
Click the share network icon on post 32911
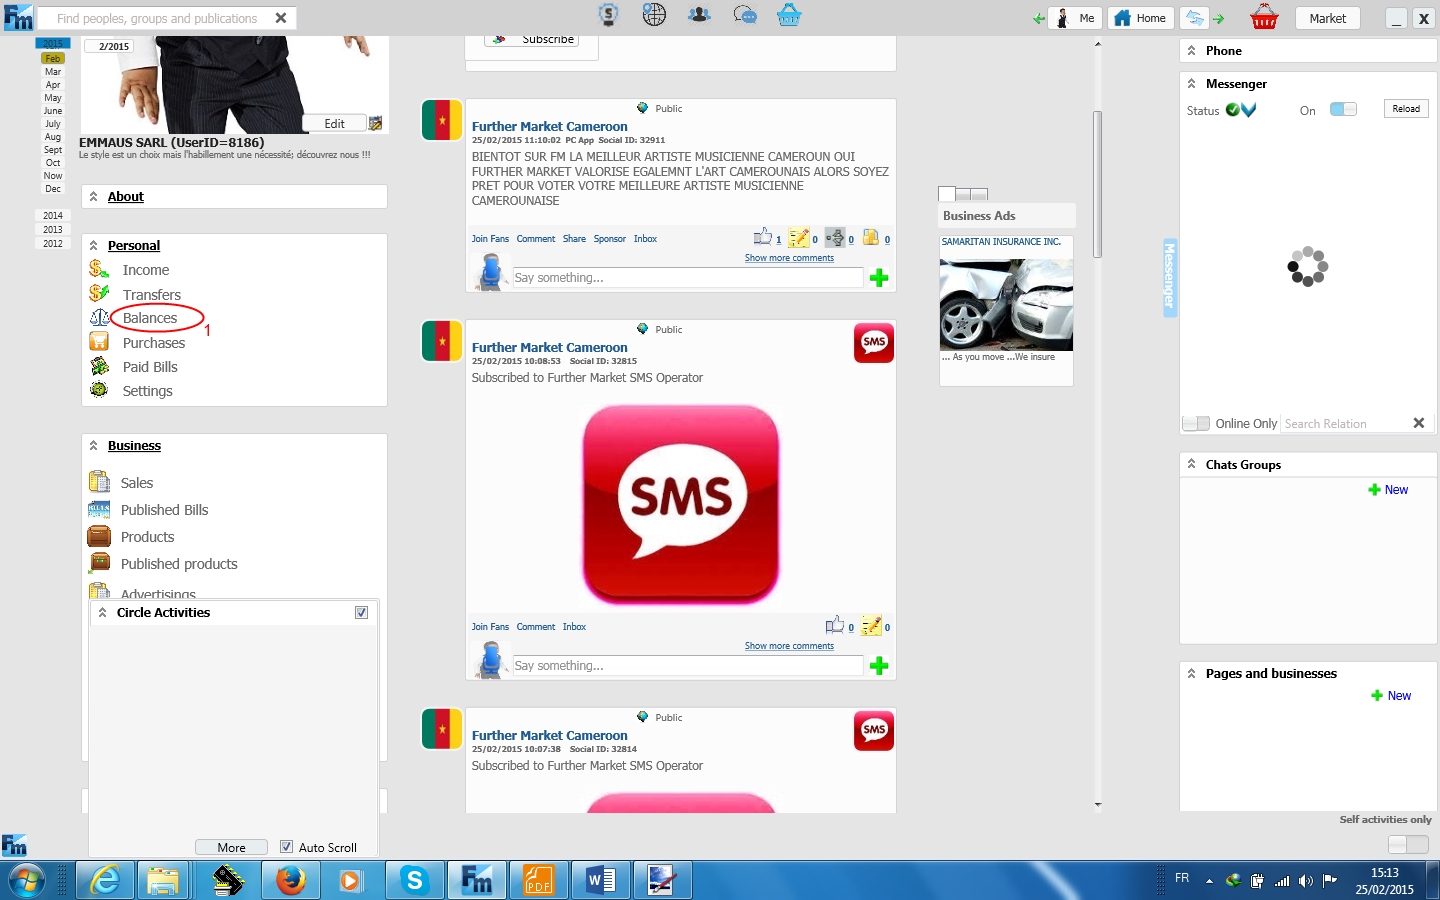[835, 237]
